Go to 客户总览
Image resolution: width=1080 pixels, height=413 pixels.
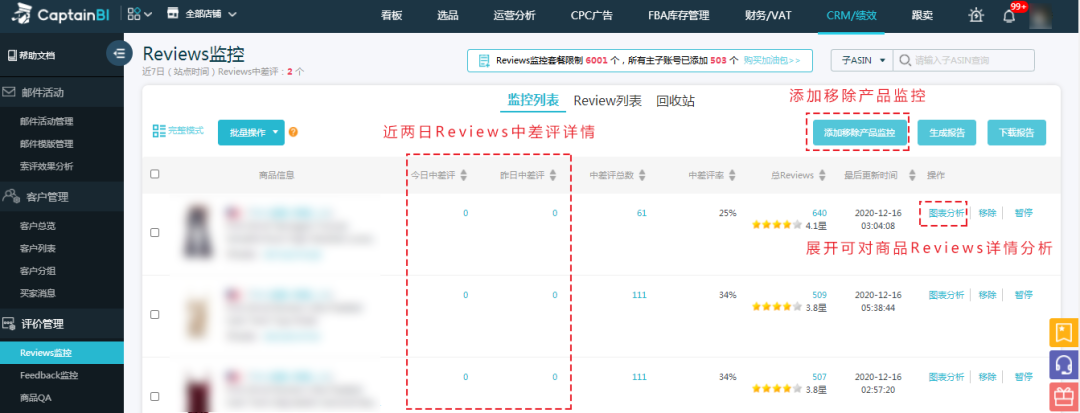pyautogui.click(x=38, y=226)
